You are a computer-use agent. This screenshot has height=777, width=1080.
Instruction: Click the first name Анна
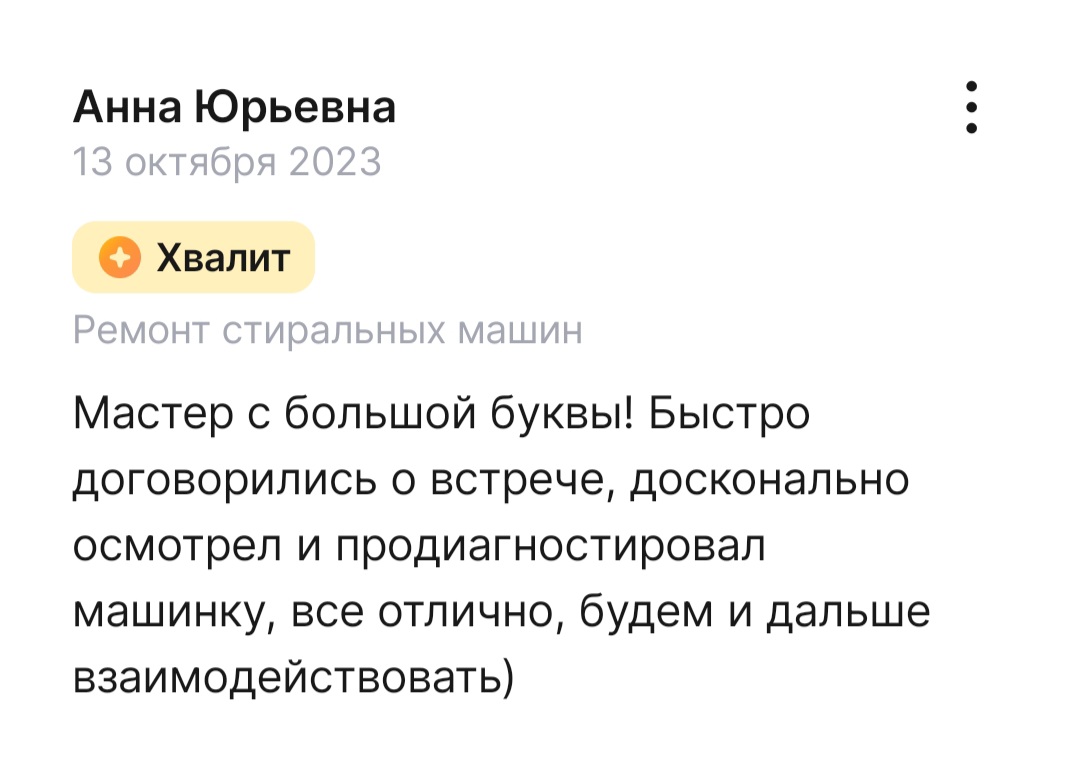click(x=127, y=107)
